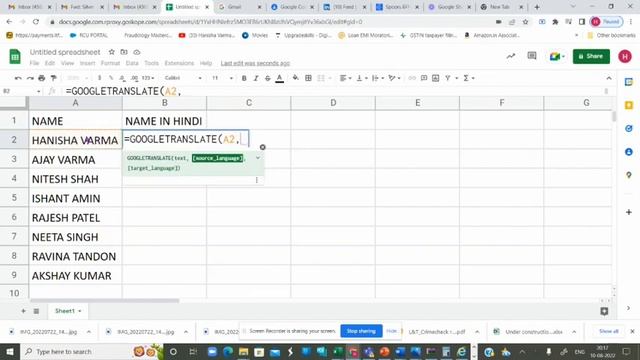Screen dimensions: 640x360
Task: Click the Last edit was seconds ago link
Action: point(255,63)
